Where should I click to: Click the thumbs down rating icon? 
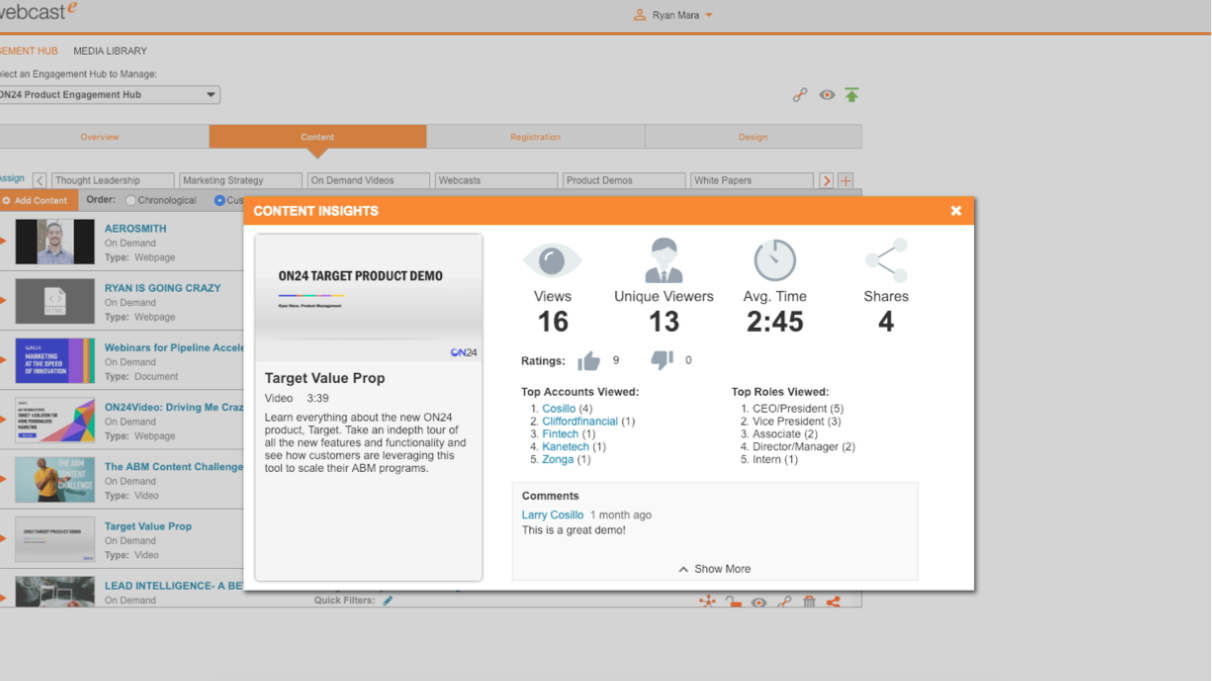662,359
